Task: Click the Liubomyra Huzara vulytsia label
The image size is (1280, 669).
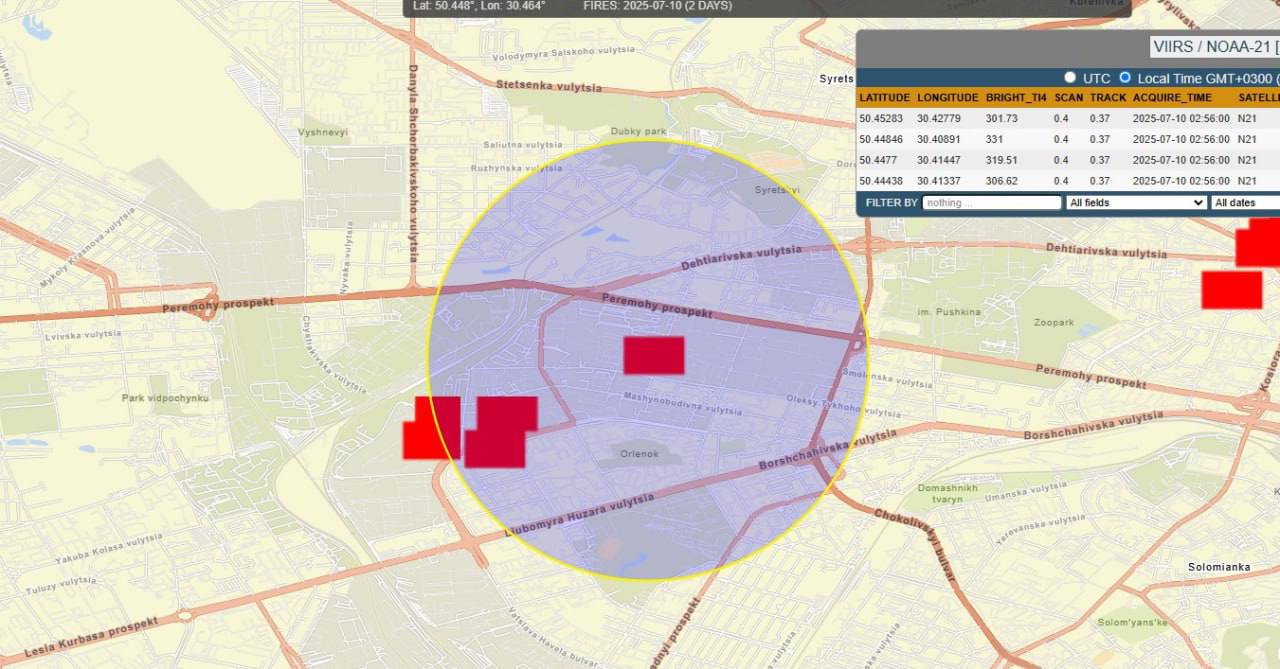Action: coord(580,515)
